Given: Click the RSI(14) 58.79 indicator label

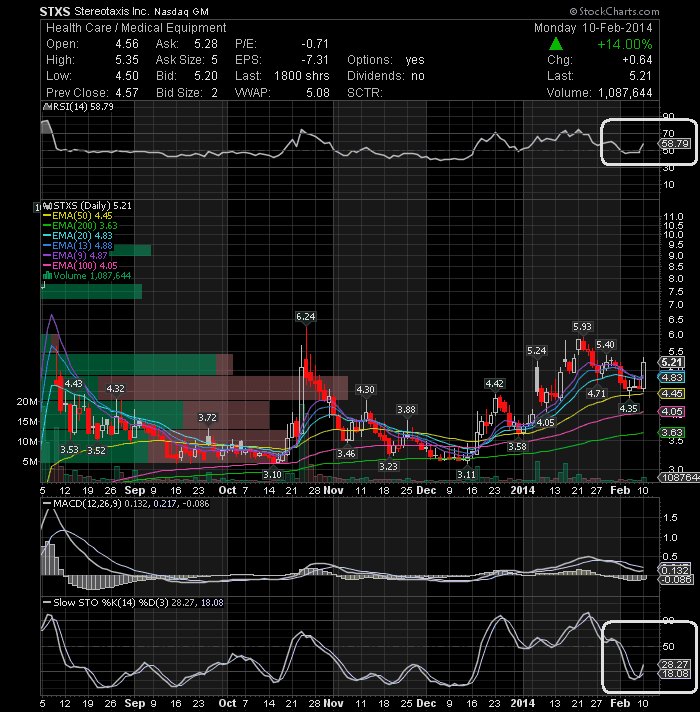Looking at the screenshot, I should (78, 107).
